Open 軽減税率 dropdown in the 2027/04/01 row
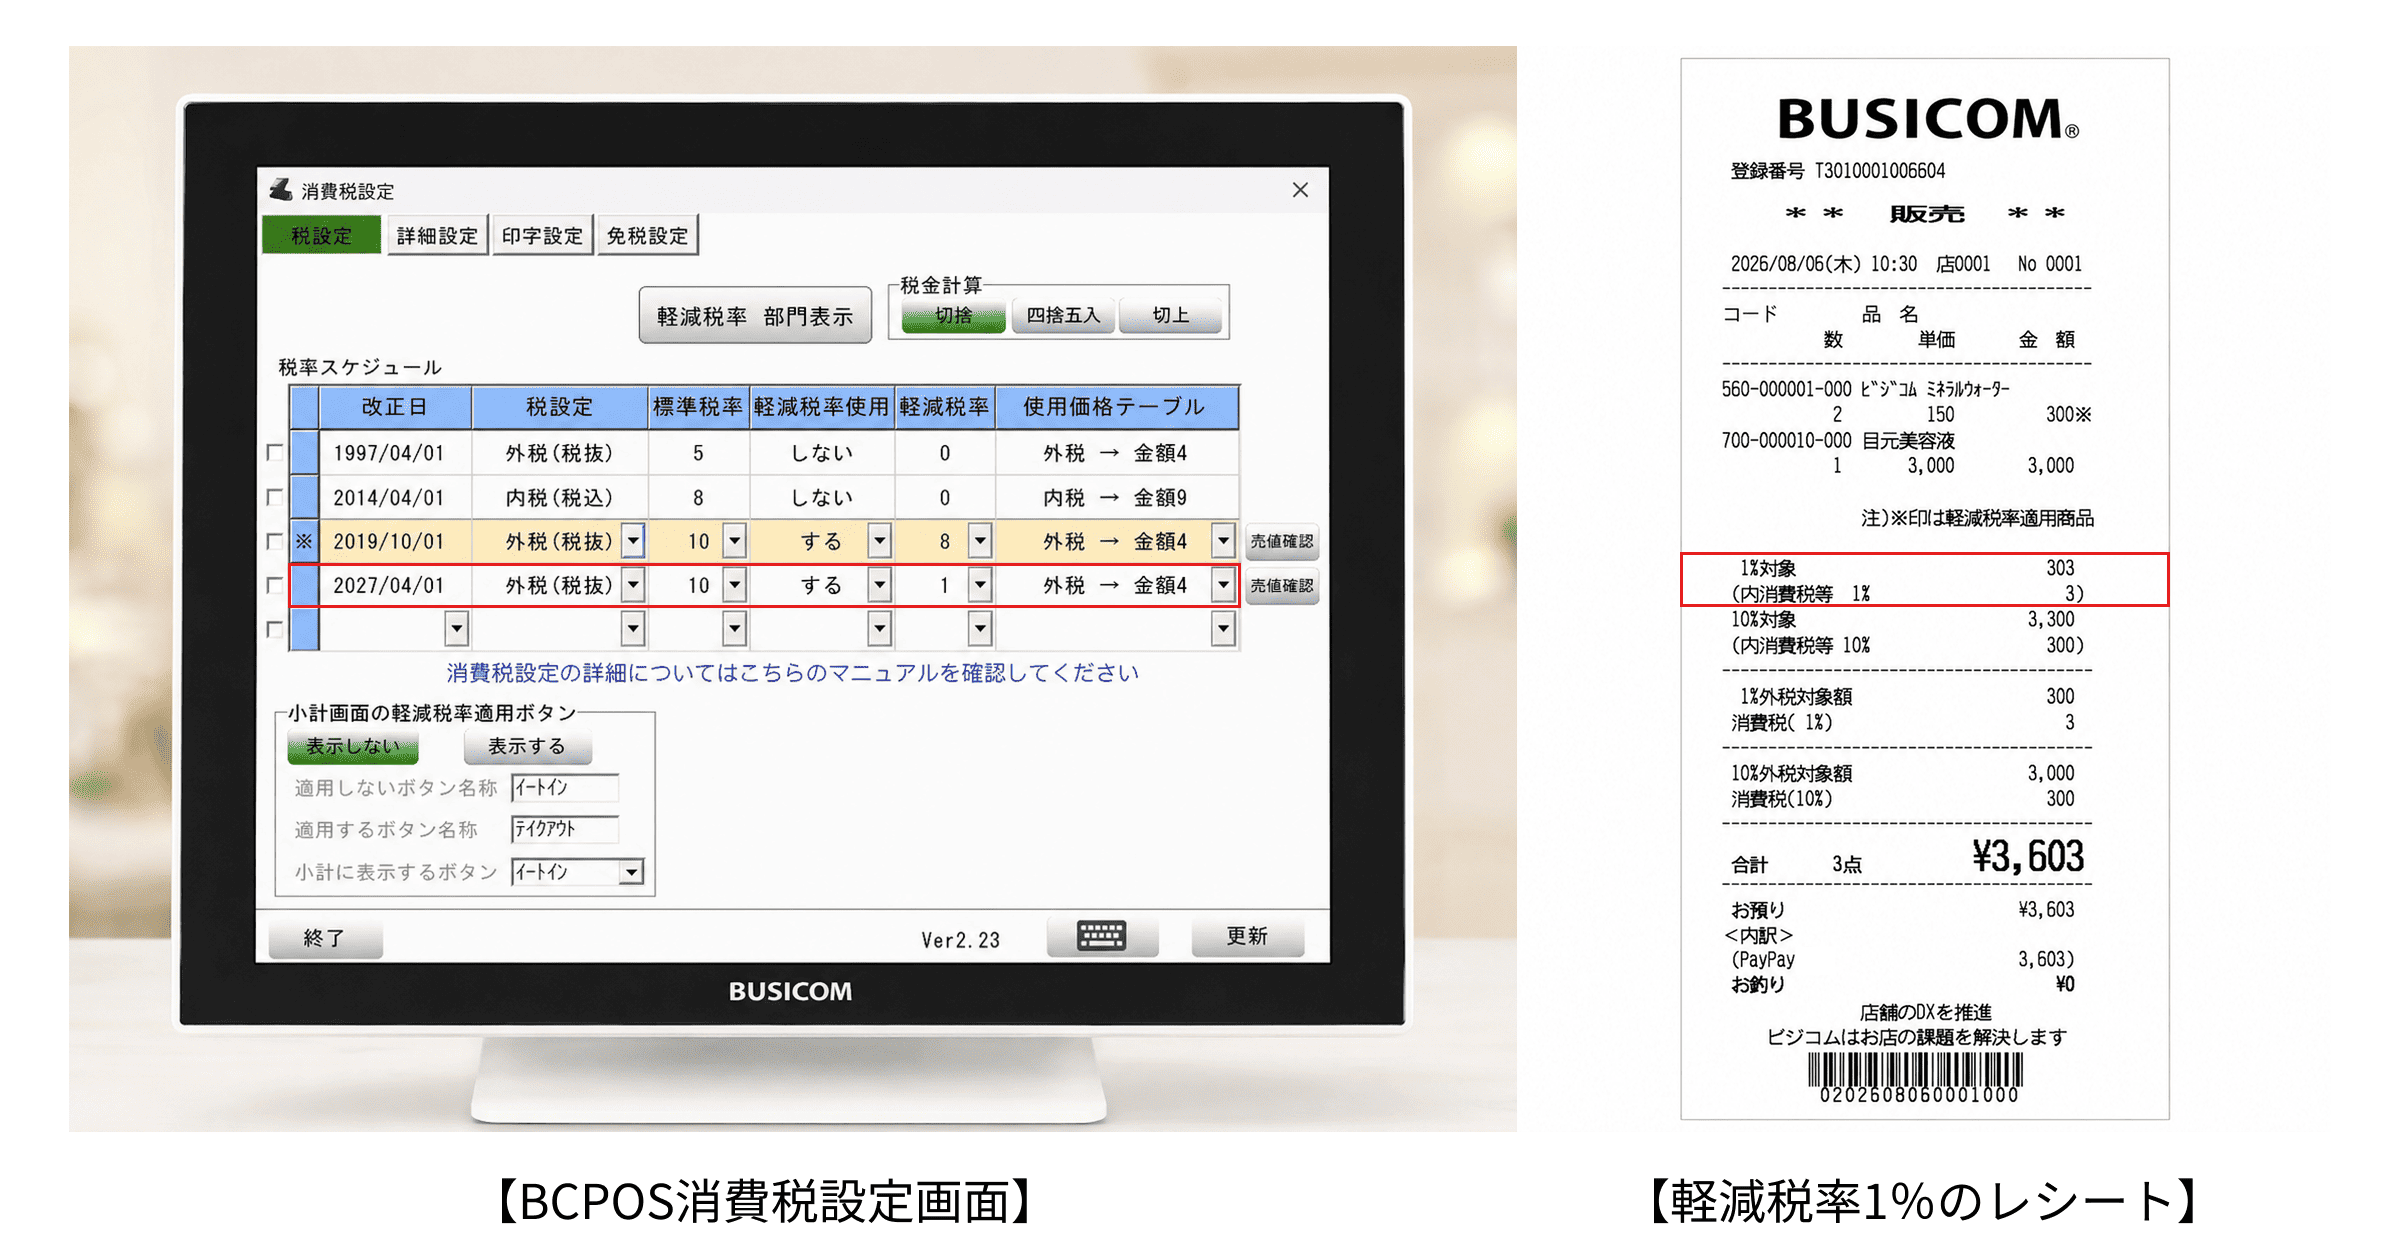This screenshot has height=1260, width=2400. click(x=981, y=585)
